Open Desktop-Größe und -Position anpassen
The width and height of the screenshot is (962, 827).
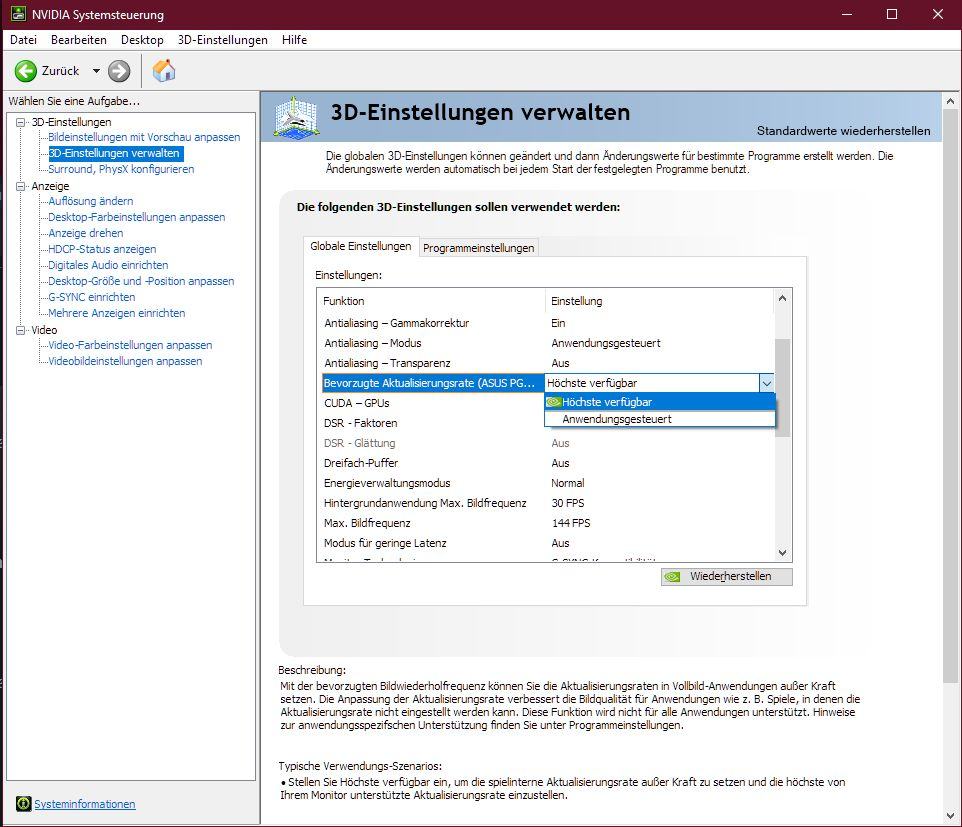(141, 281)
